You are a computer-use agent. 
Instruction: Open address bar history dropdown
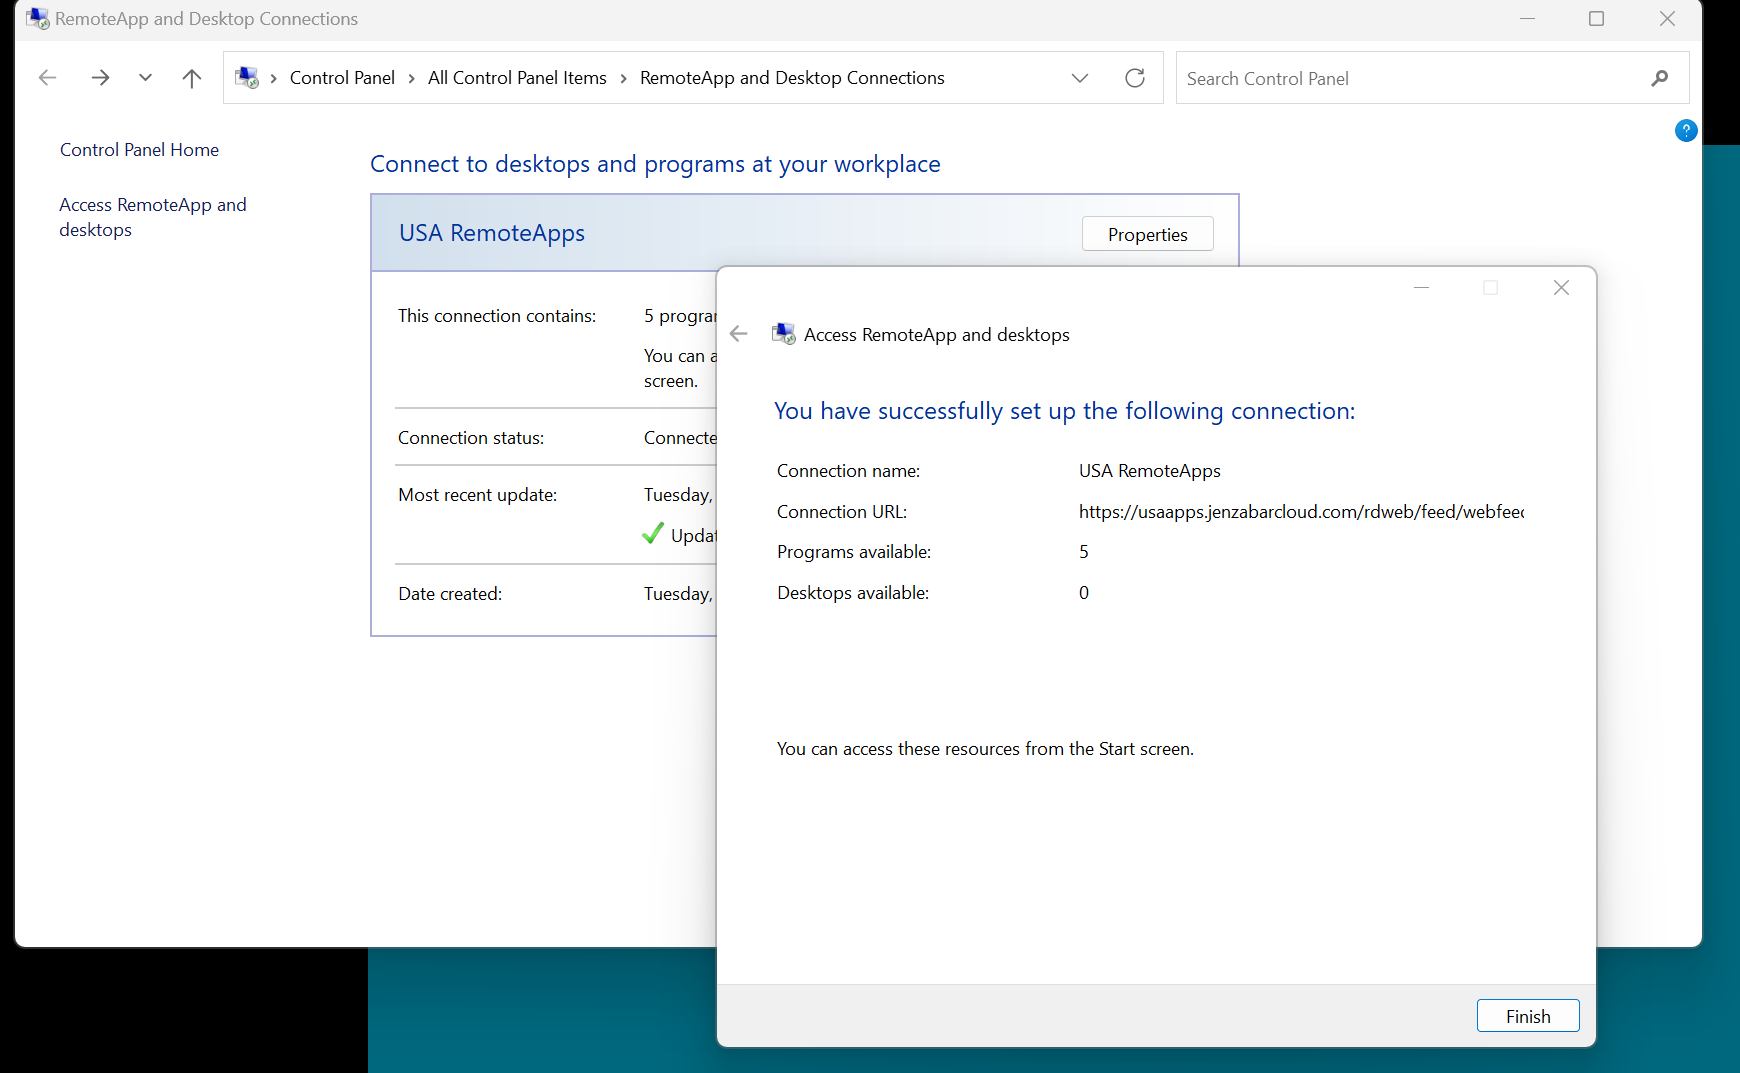pos(1080,78)
